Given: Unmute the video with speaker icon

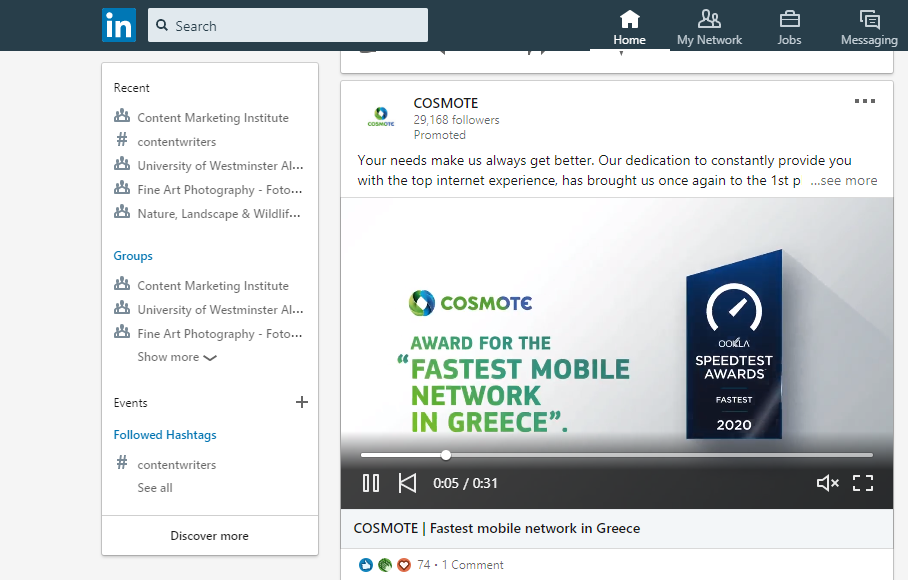Looking at the screenshot, I should tap(828, 483).
